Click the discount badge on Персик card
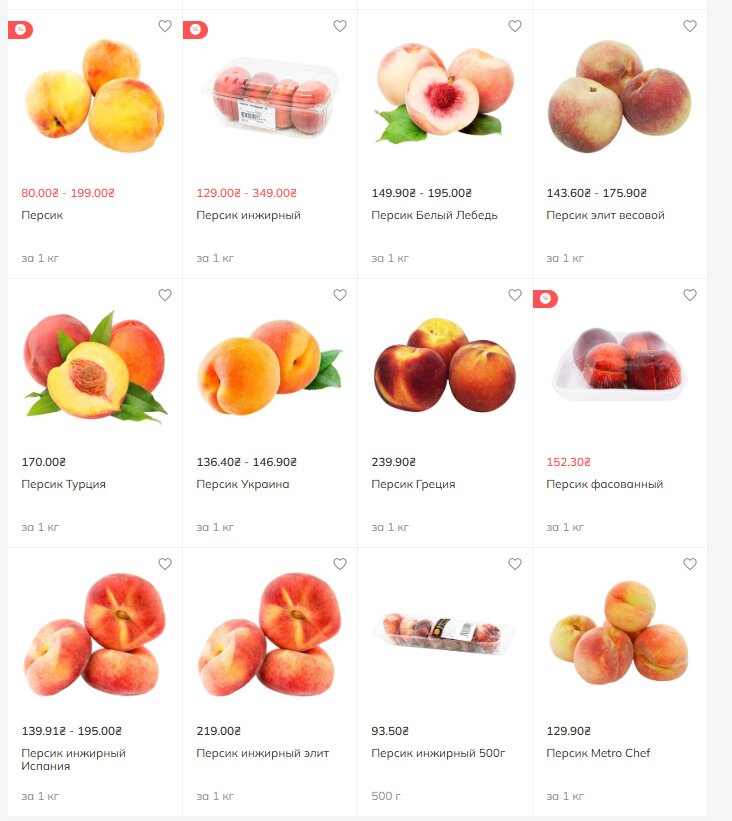This screenshot has width=732, height=821. point(20,30)
